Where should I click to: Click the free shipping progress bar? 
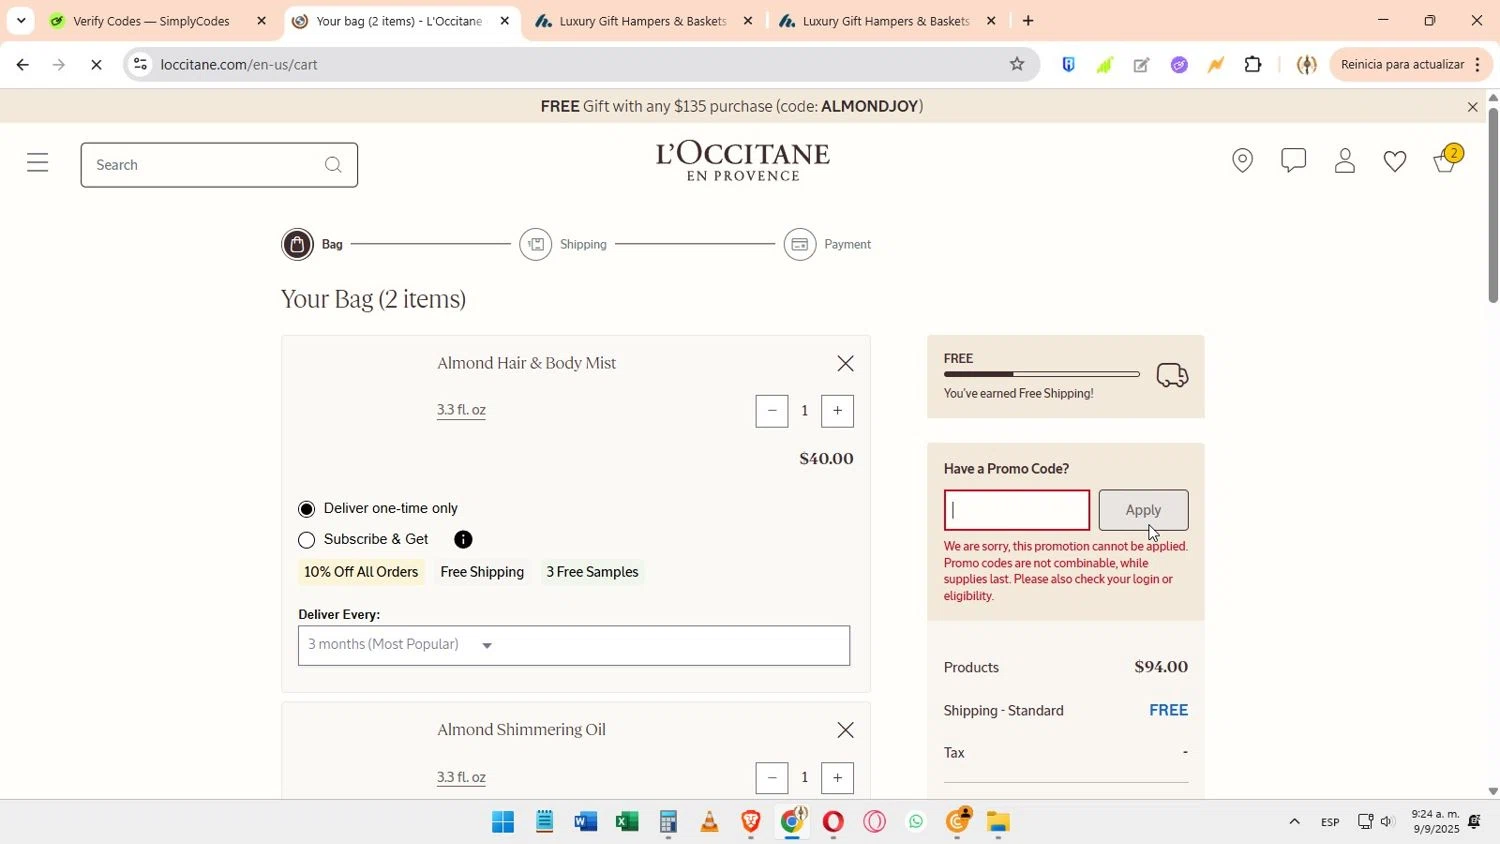1041,374
